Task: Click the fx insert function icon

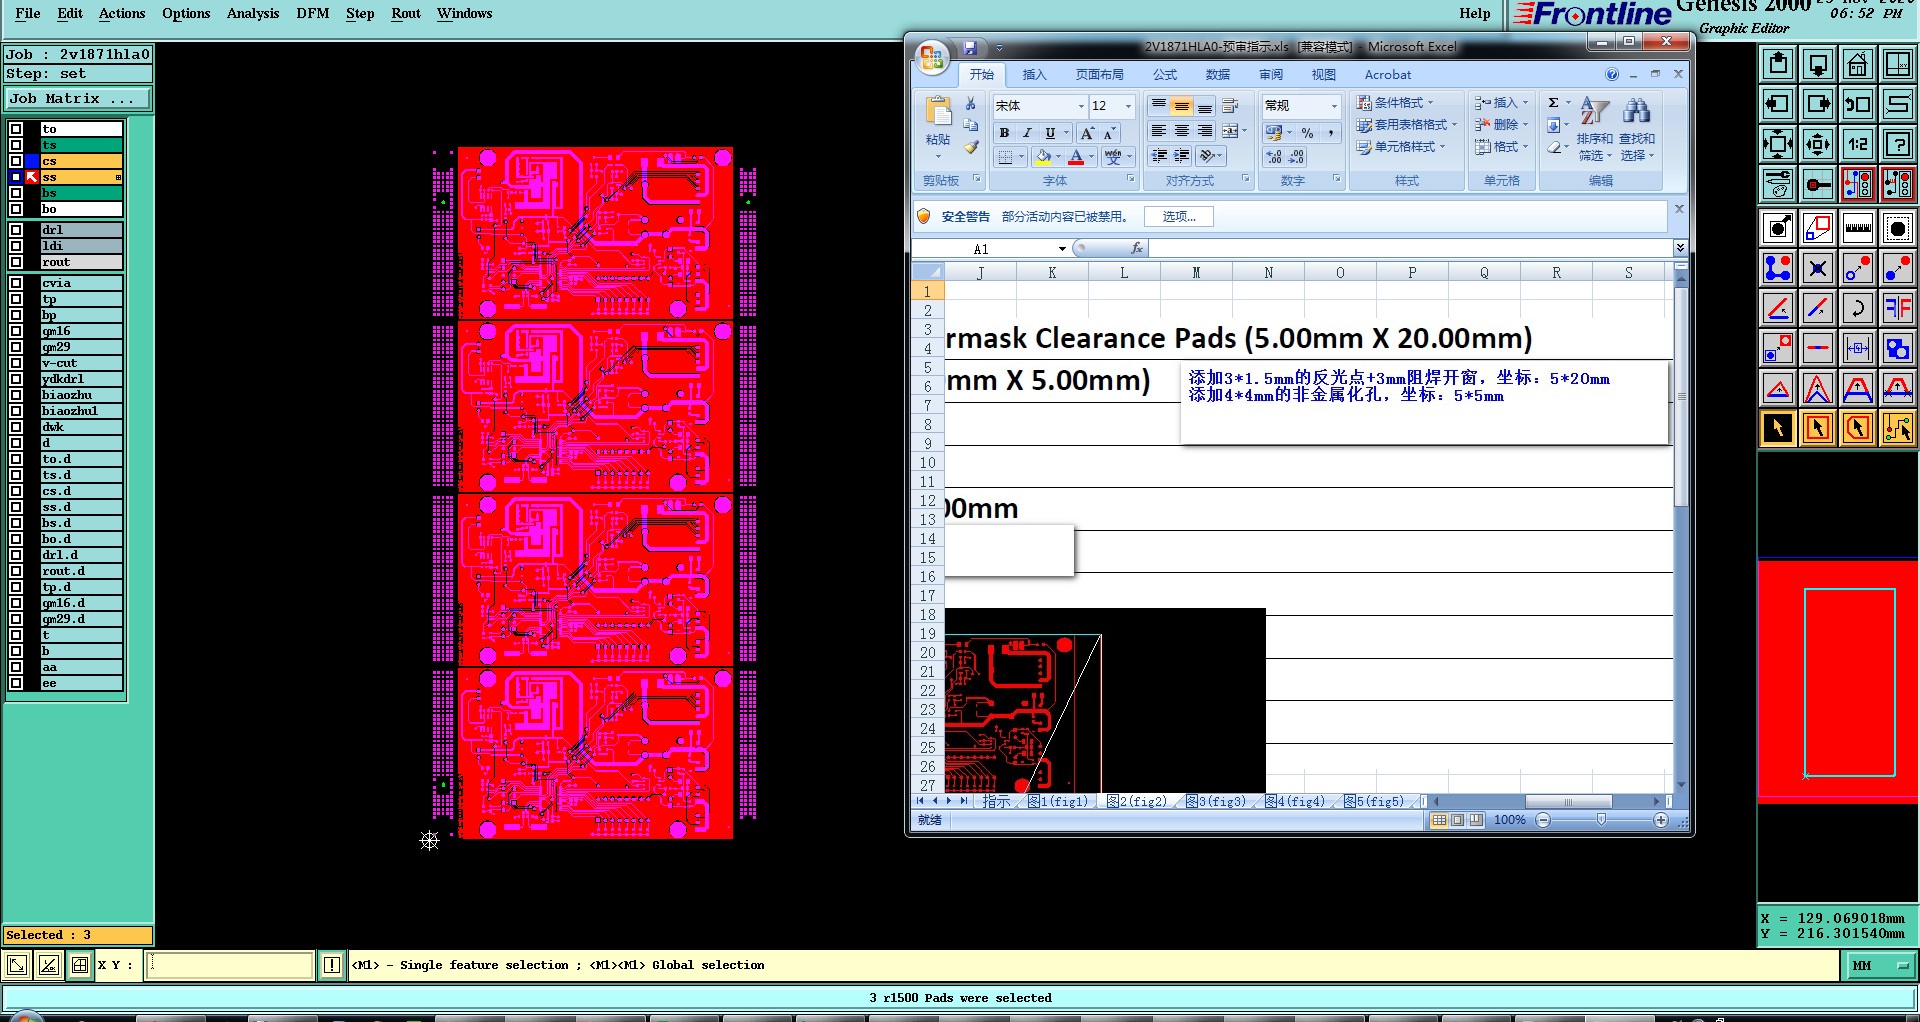Action: (x=1136, y=248)
